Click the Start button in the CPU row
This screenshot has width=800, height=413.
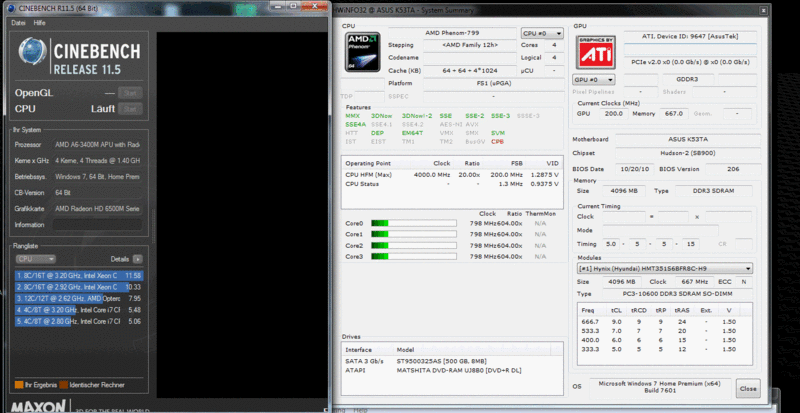130,109
